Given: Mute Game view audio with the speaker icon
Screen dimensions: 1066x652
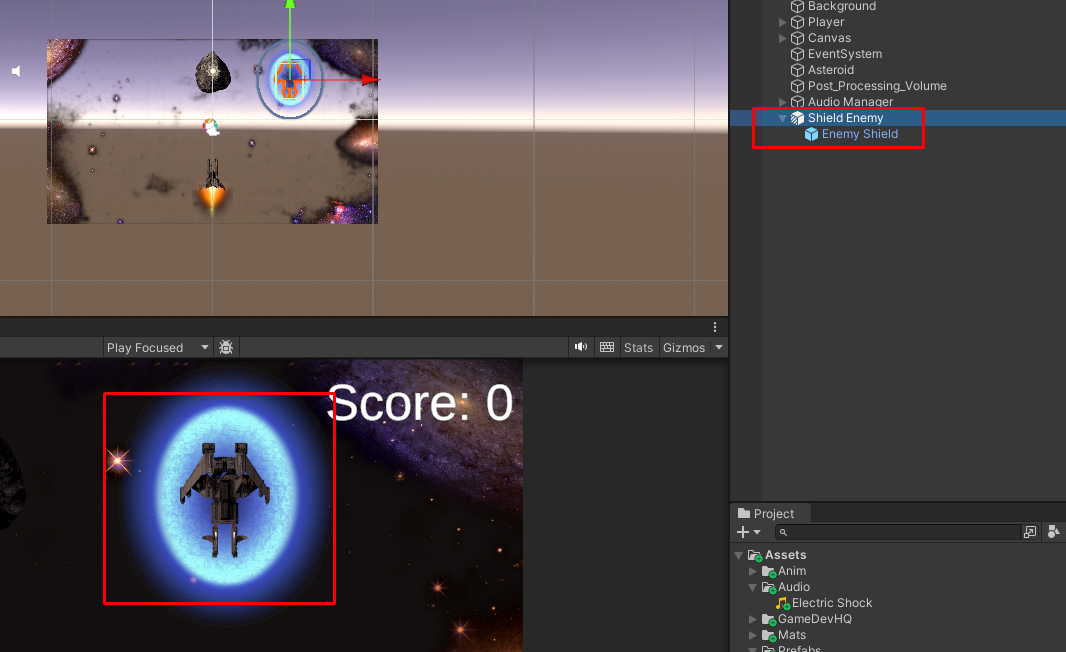Looking at the screenshot, I should [580, 347].
